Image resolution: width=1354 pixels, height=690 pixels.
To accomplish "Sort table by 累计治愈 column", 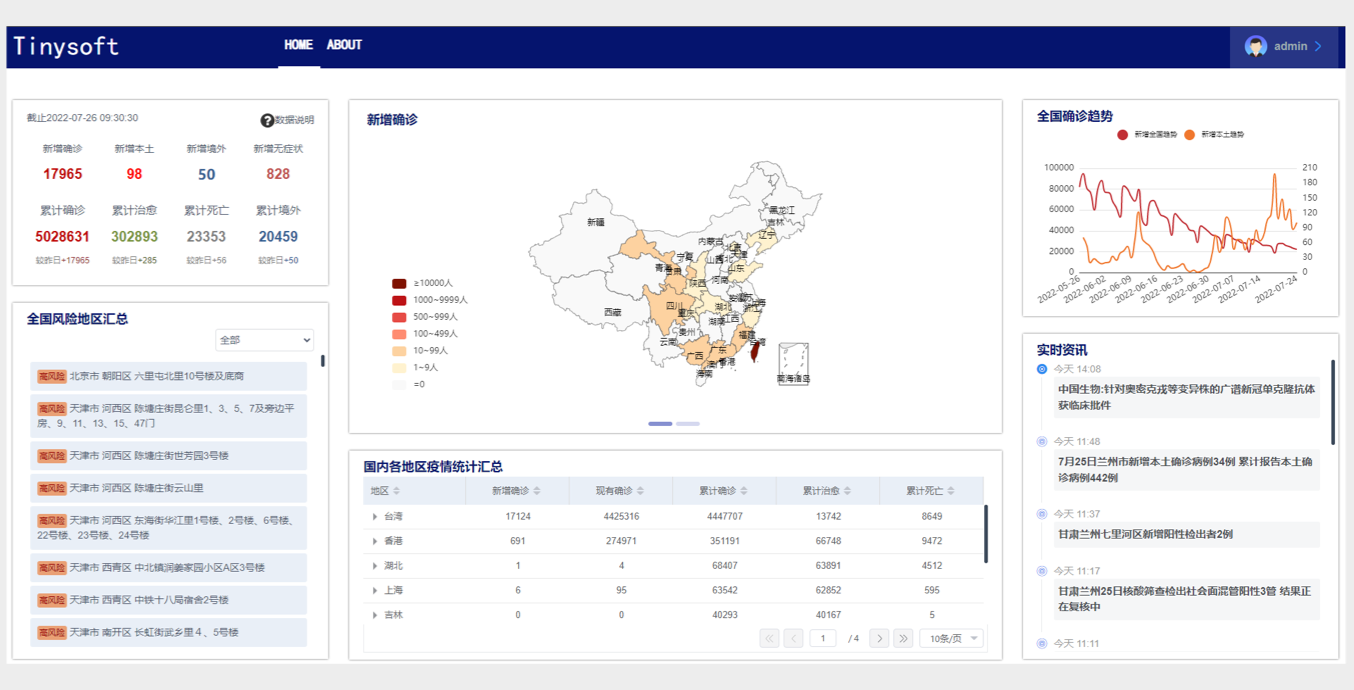I will click(x=848, y=491).
